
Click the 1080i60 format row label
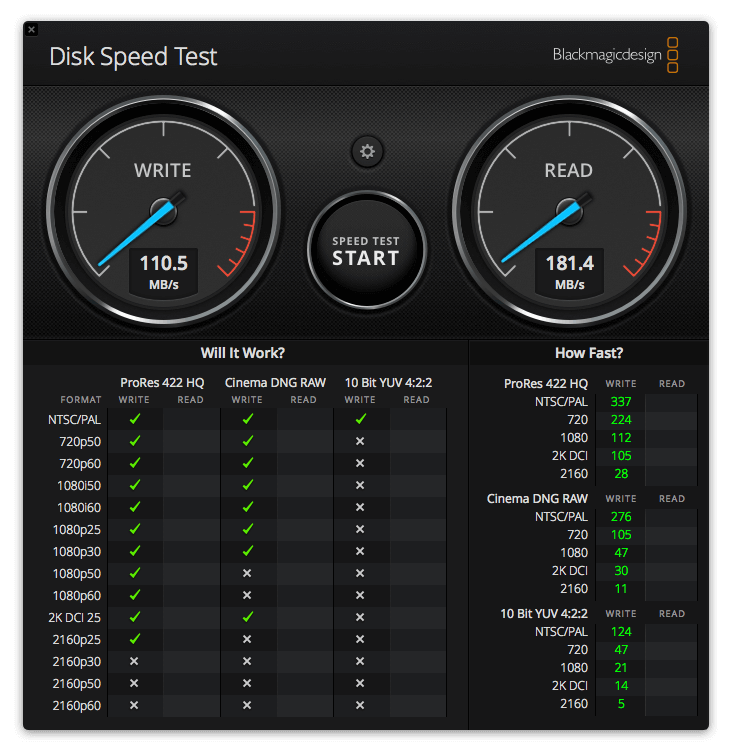(x=79, y=508)
